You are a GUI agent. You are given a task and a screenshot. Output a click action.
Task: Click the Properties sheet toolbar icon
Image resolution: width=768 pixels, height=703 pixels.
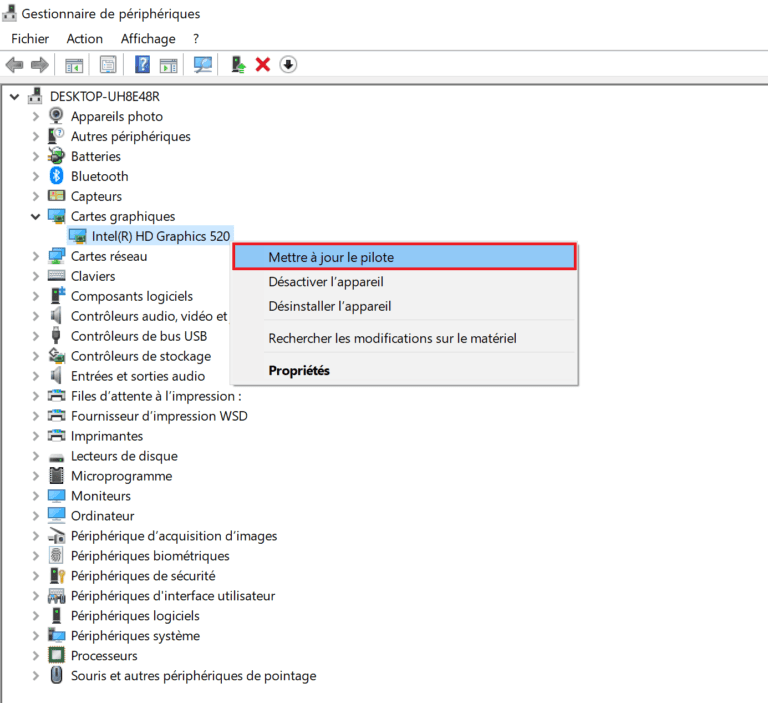108,65
